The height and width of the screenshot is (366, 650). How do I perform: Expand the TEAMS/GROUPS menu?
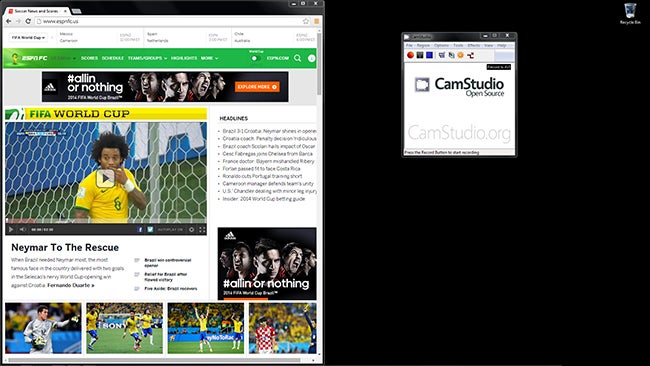point(147,58)
